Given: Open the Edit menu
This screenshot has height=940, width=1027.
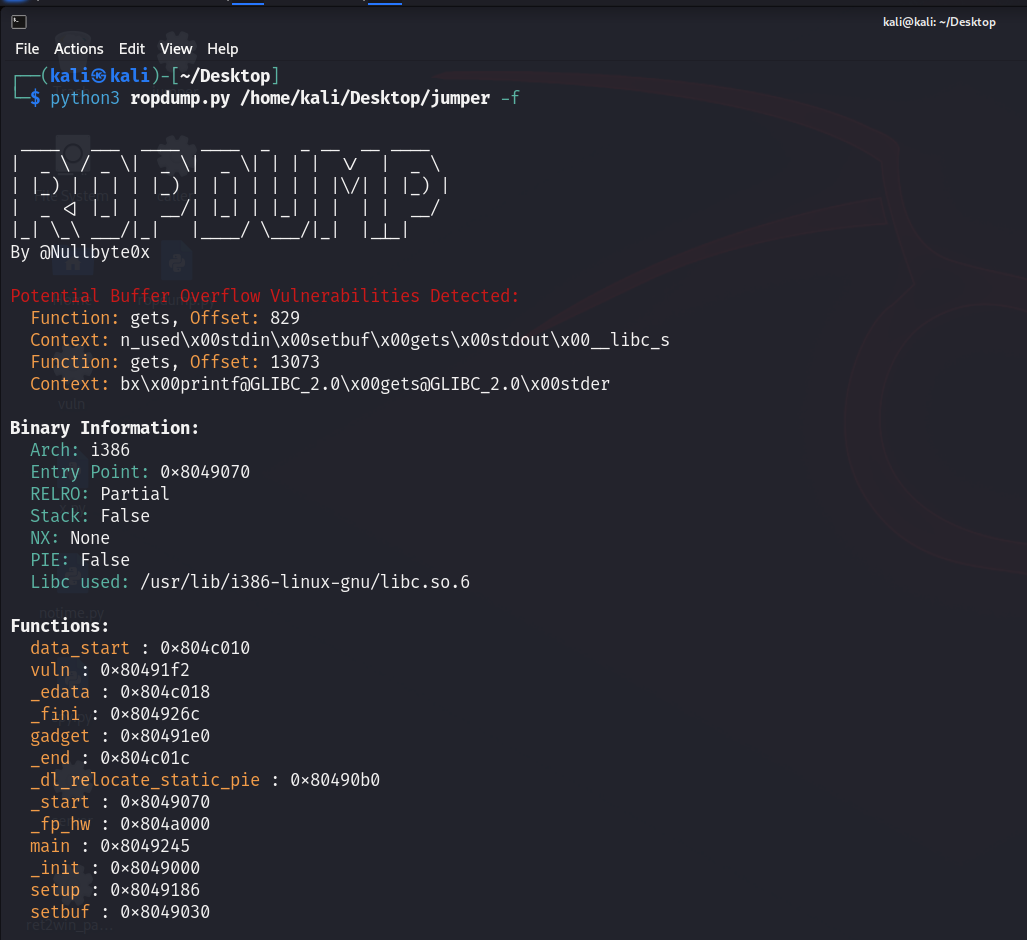Looking at the screenshot, I should click(132, 49).
